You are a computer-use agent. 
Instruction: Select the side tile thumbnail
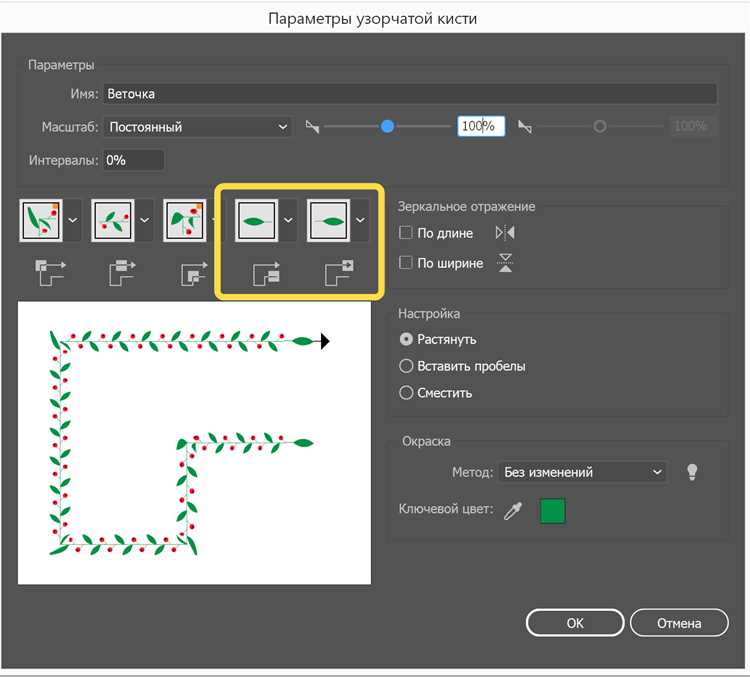(x=112, y=219)
